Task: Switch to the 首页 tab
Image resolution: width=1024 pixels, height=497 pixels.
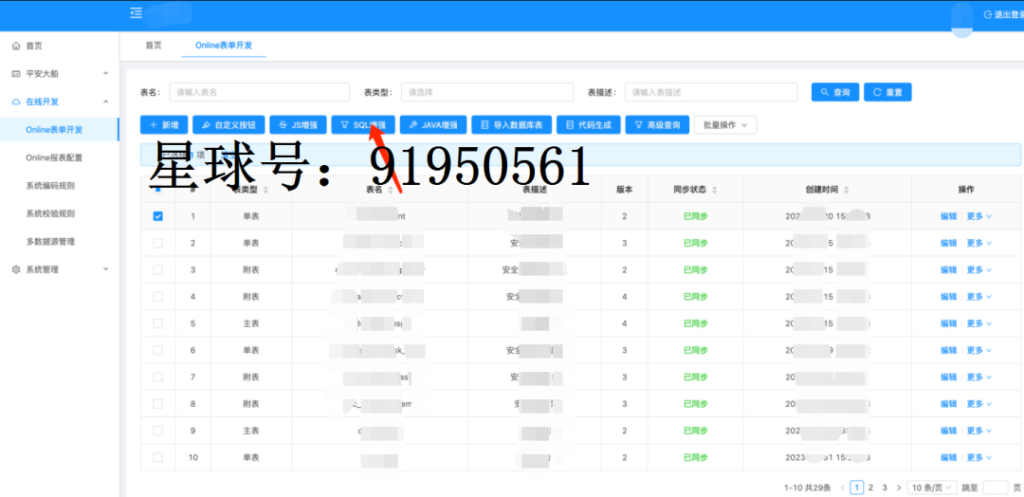Action: (153, 46)
